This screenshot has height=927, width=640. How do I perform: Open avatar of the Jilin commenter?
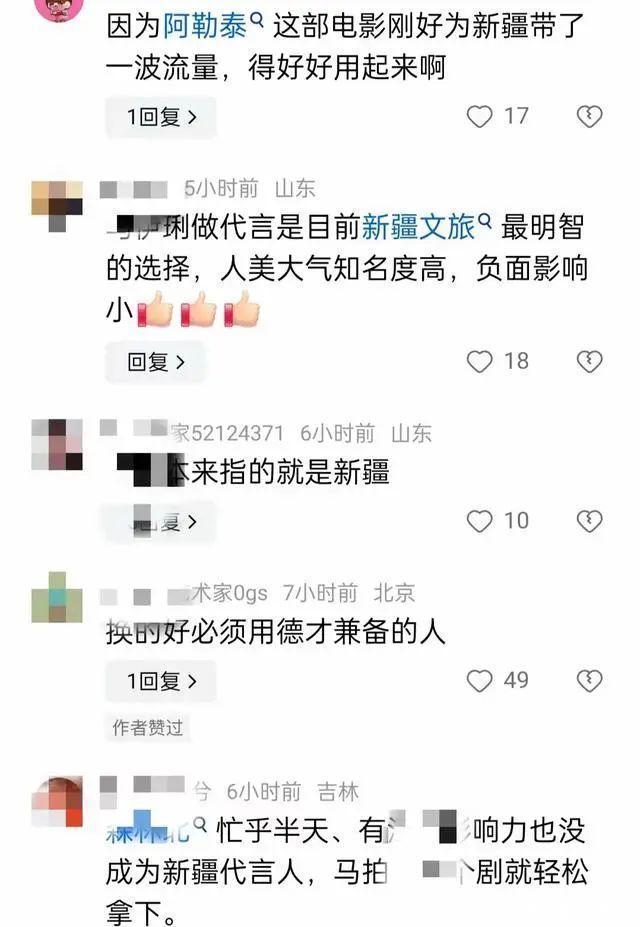coord(57,802)
